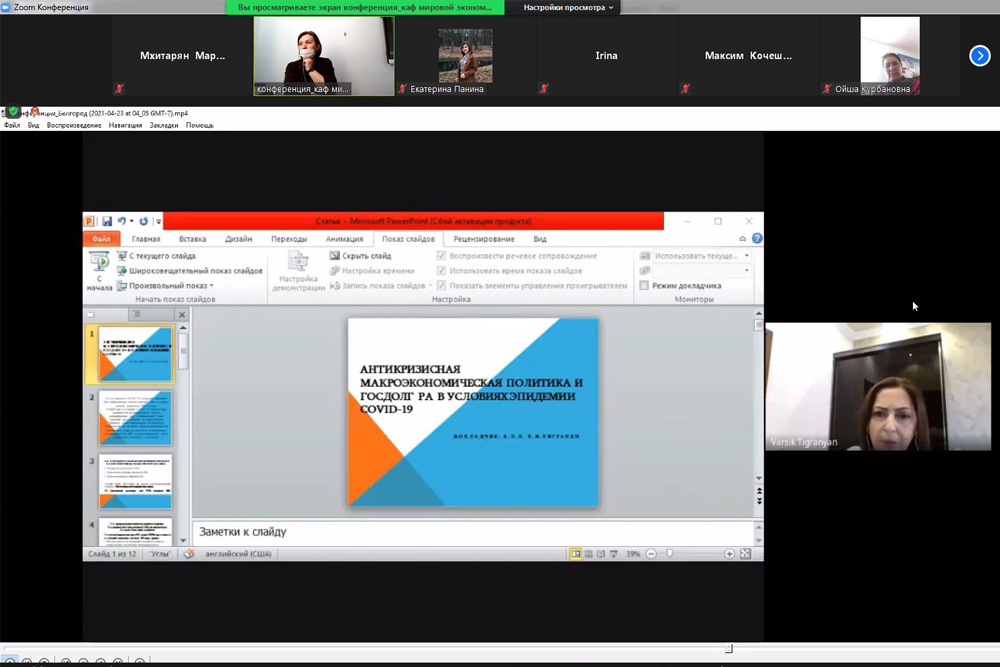Screen dimensions: 1000x667
Task: Click the Save icon in quick access toolbar
Action: pyautogui.click(x=106, y=221)
